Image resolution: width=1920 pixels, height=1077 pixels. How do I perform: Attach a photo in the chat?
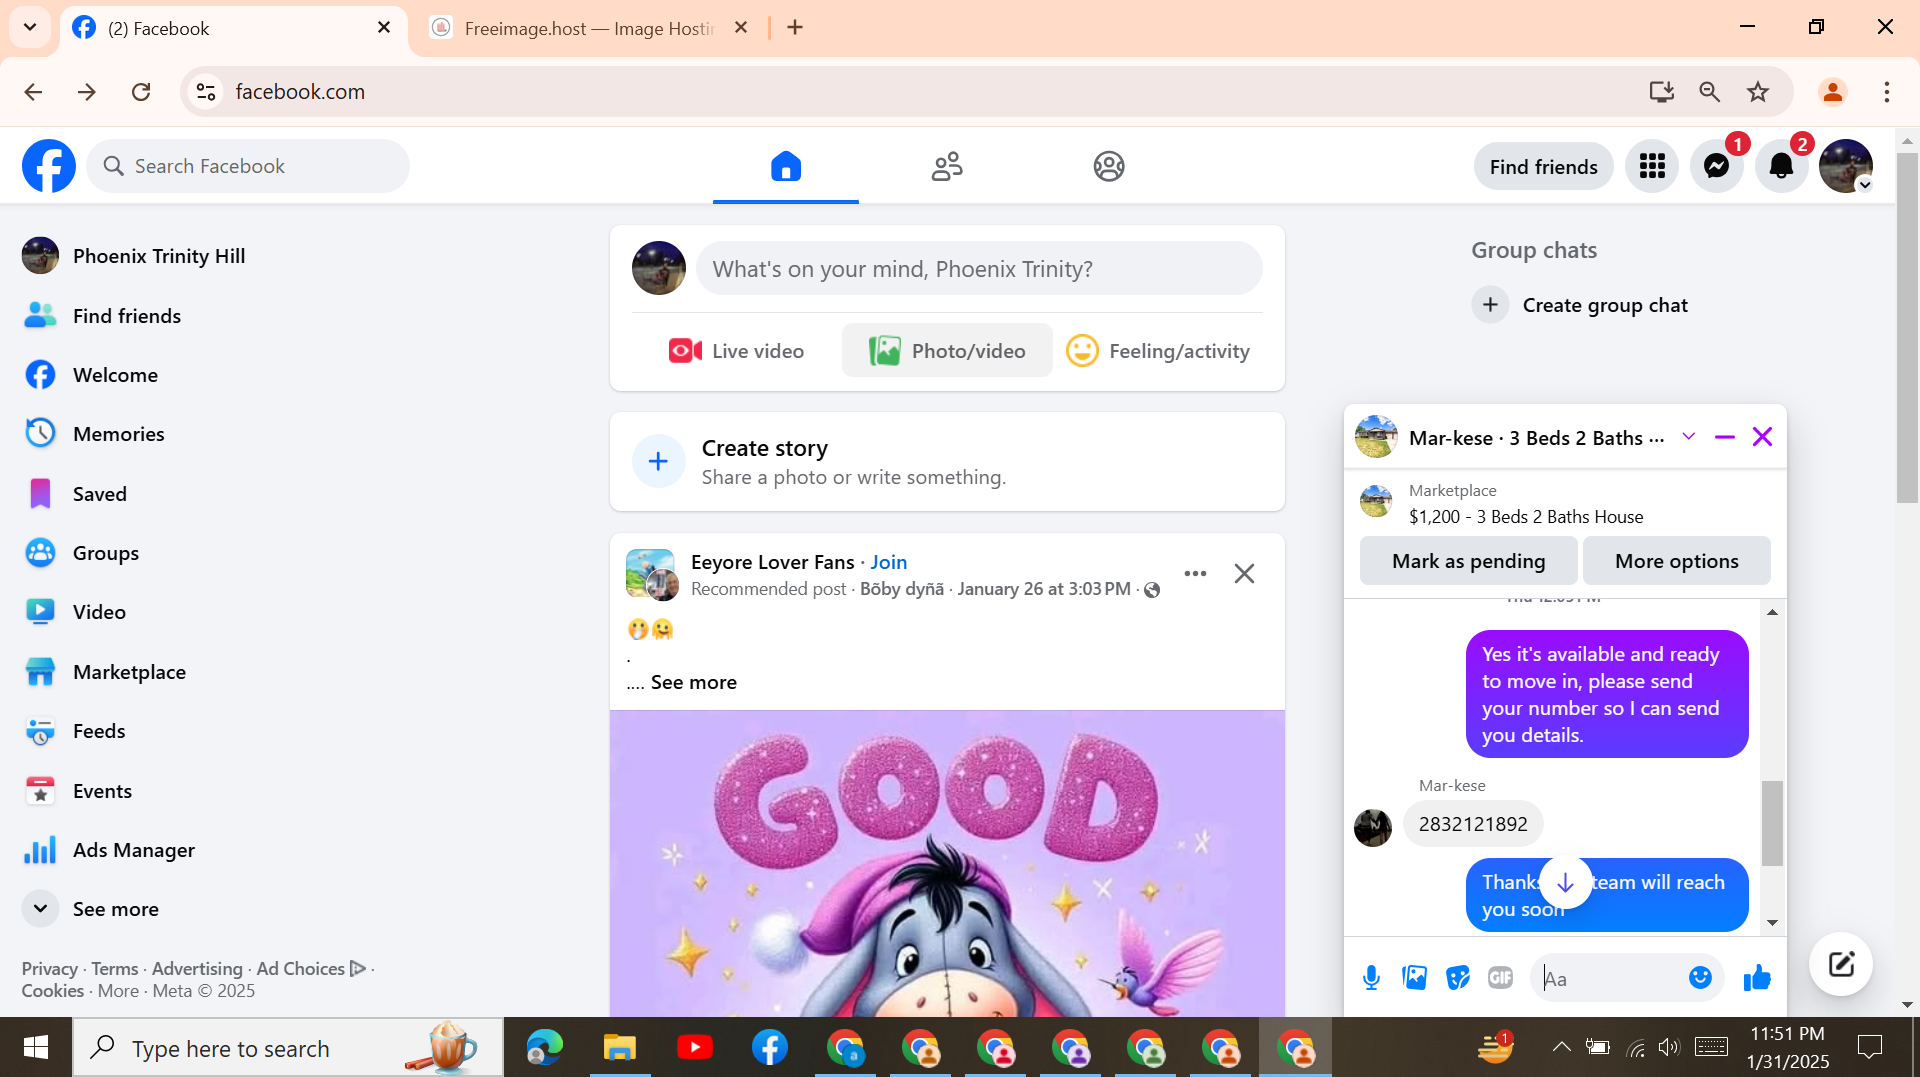(x=1414, y=978)
